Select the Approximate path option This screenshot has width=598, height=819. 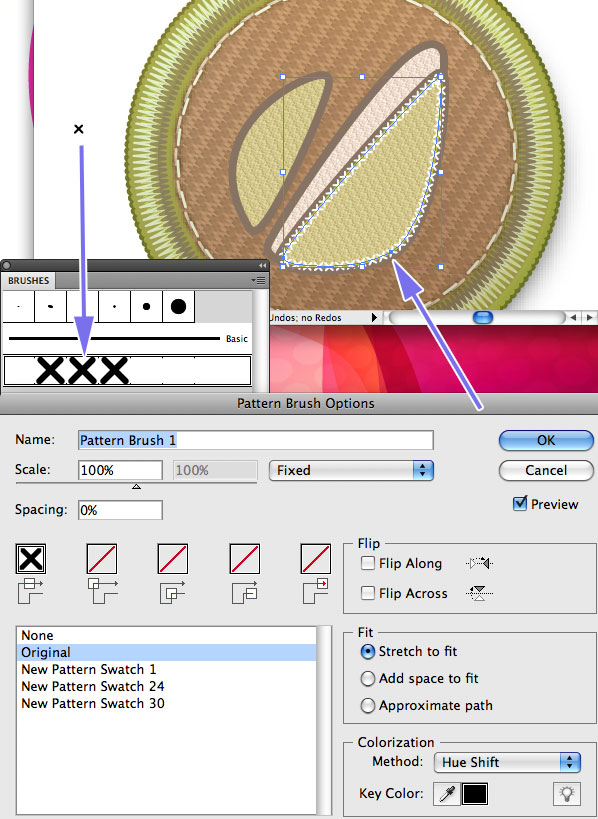pyautogui.click(x=368, y=706)
